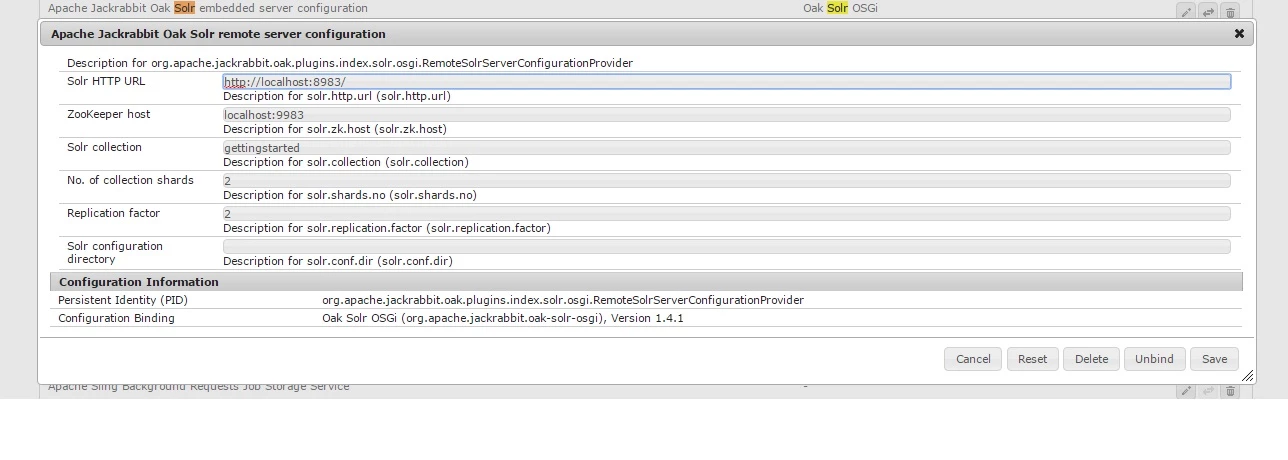The width and height of the screenshot is (1288, 460).
Task: Edit the Background Requests Job Storage Service row
Action: pos(1186,391)
